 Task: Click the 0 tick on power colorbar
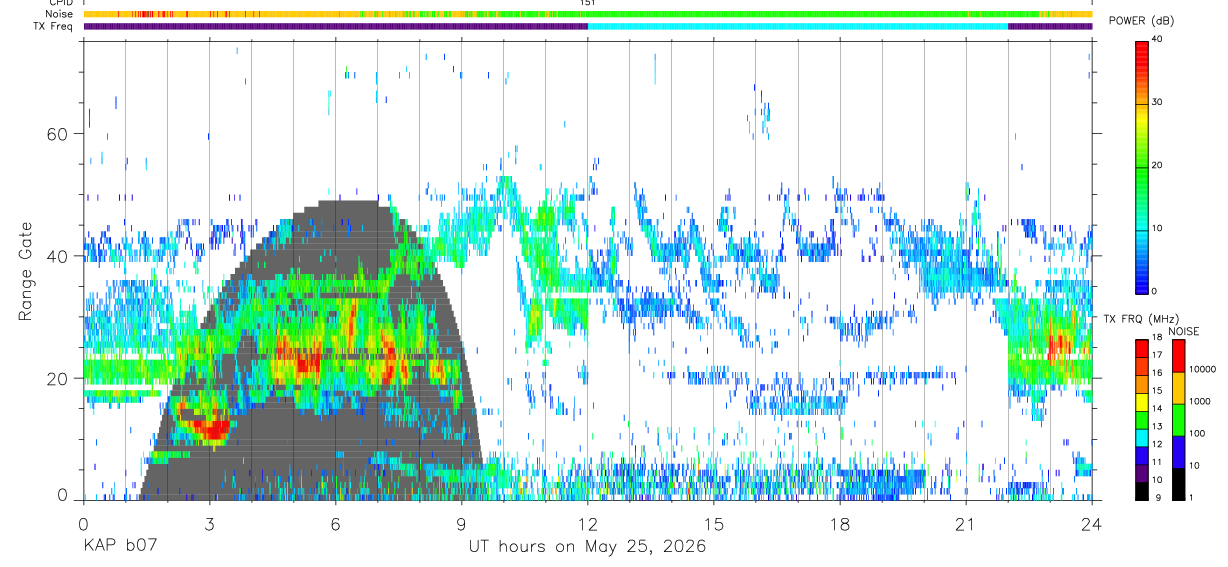point(1155,291)
